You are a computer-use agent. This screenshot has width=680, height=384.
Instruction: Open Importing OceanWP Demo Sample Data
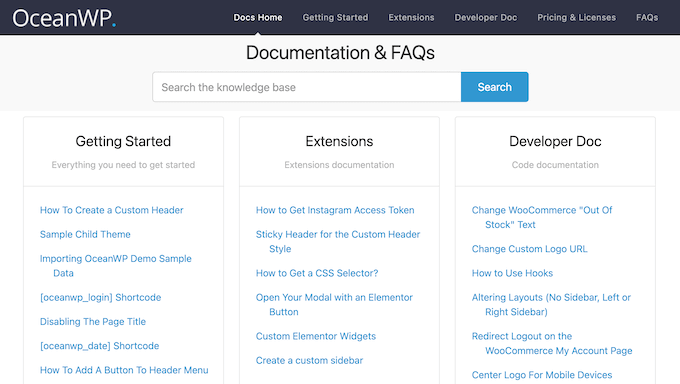115,266
